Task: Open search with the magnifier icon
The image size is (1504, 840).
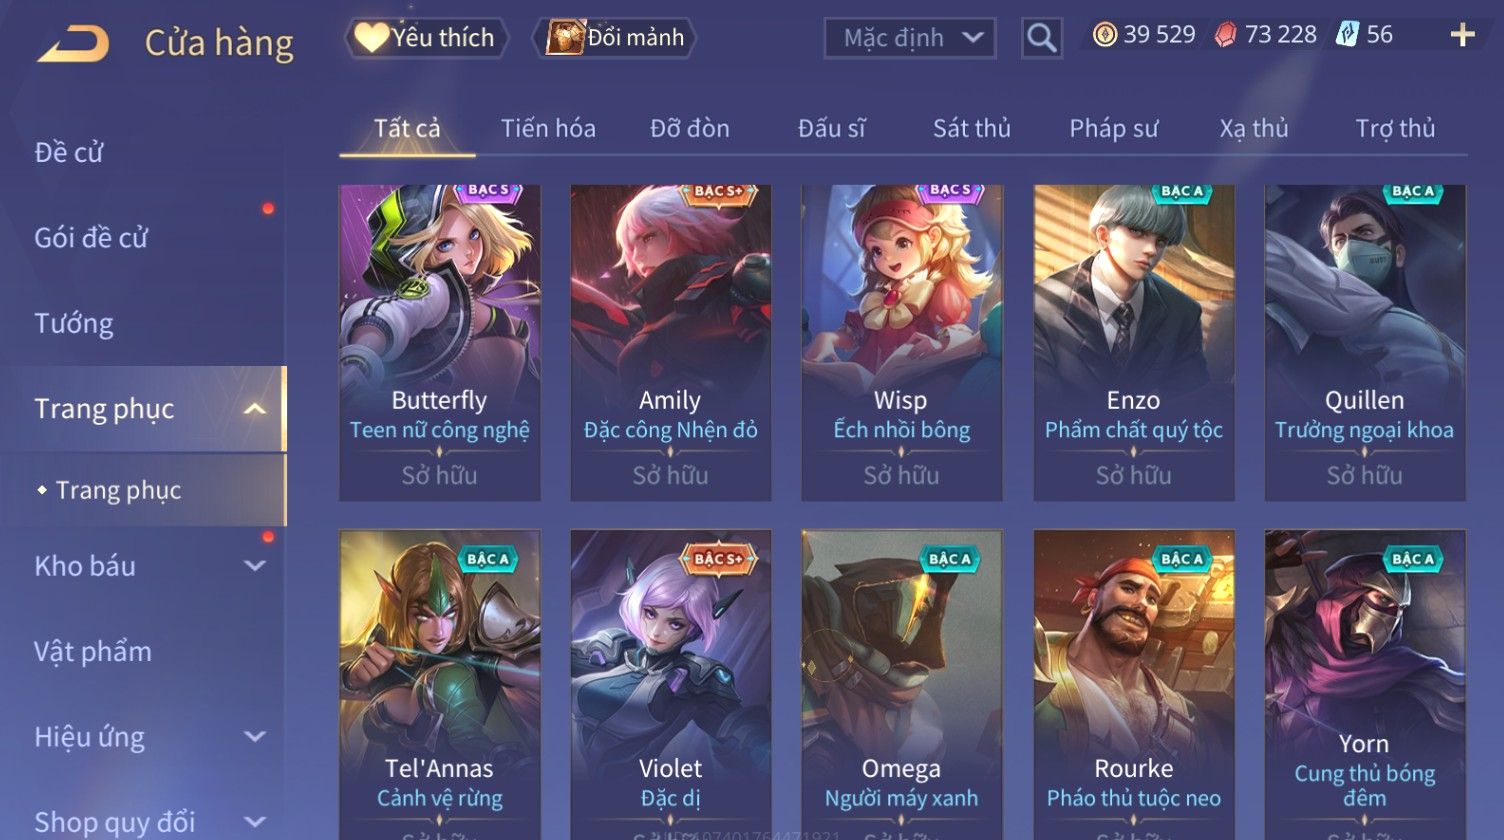Action: point(1041,38)
